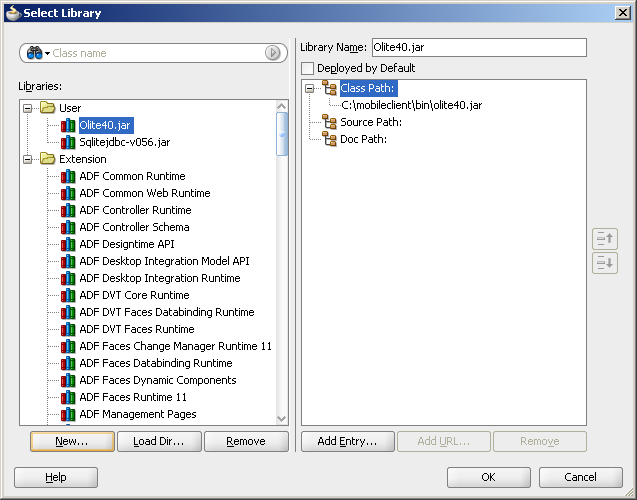Open the search type dropdown arrow
Viewport: 637px width, 500px height.
47,54
